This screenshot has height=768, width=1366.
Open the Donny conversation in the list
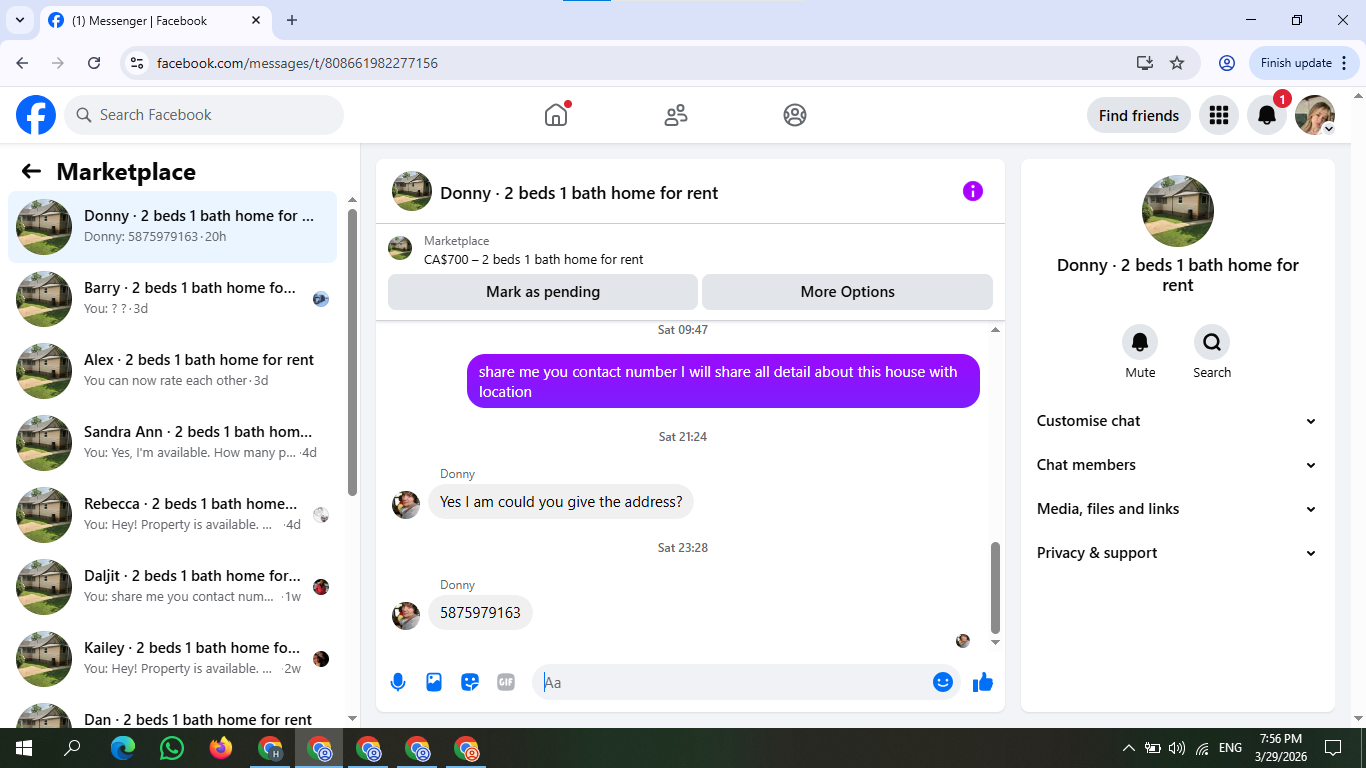[x=173, y=227]
